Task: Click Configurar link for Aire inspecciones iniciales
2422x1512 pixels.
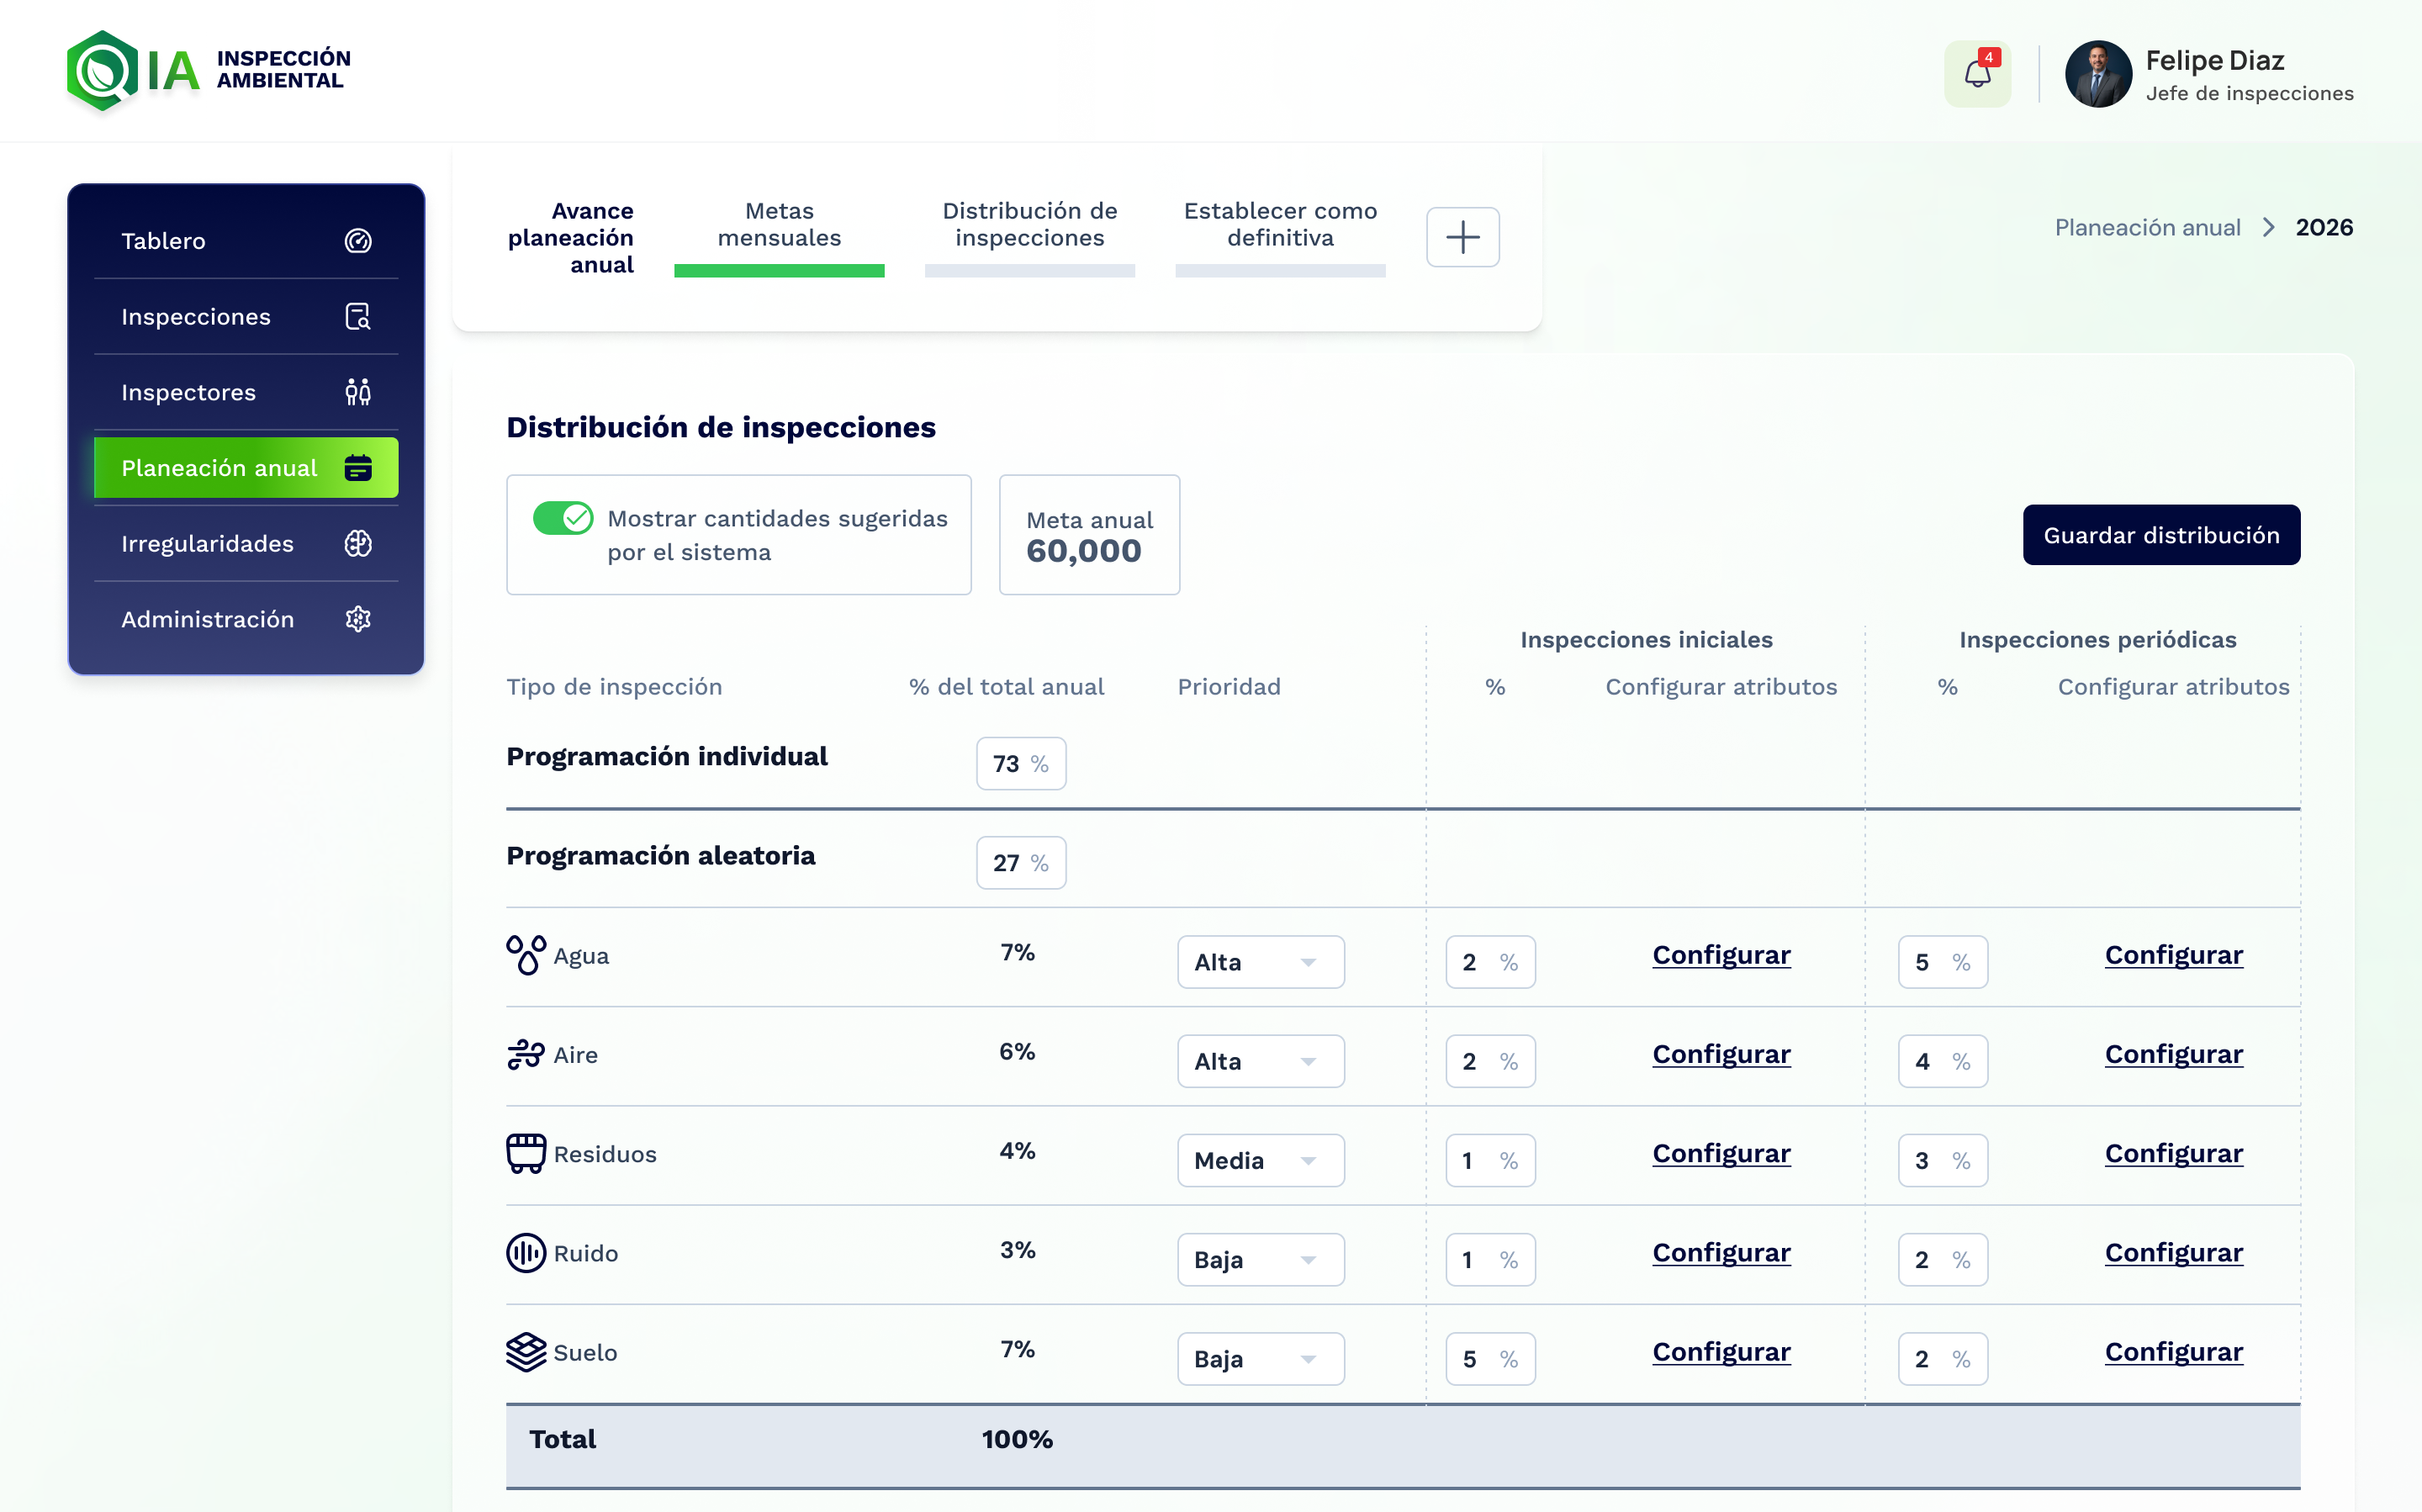Action: (x=1721, y=1054)
